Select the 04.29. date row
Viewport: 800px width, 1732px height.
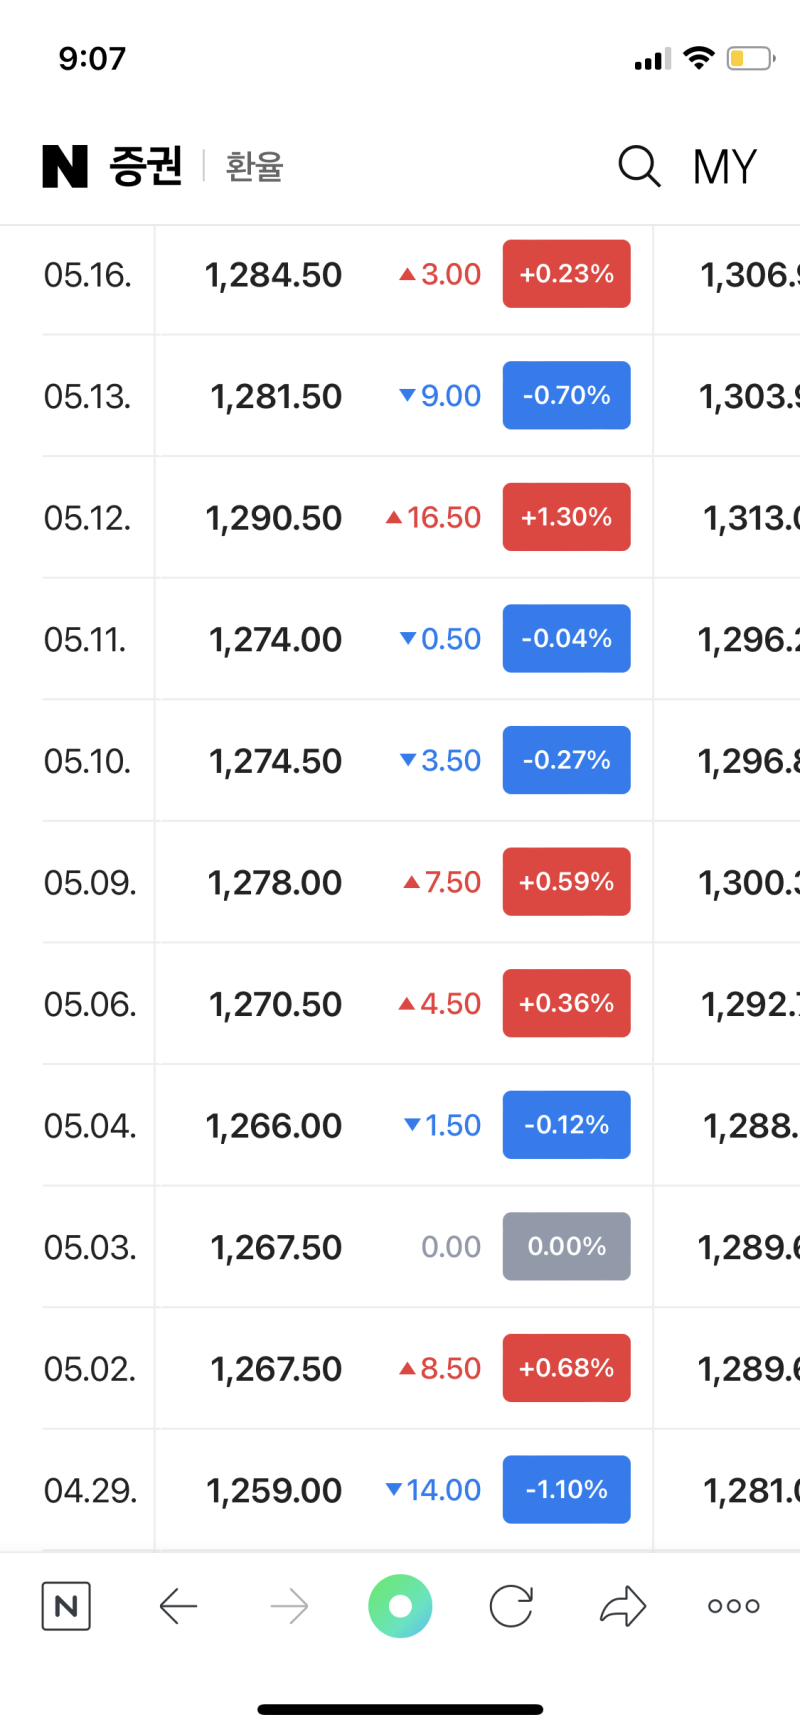coord(400,1490)
